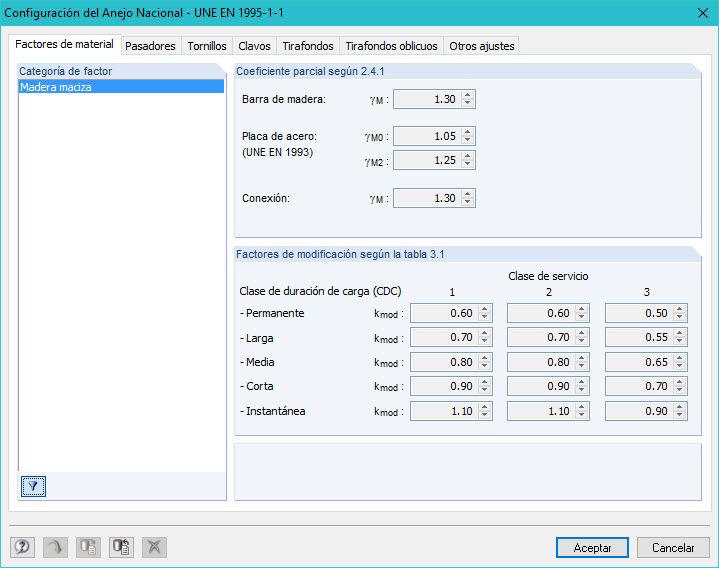Decrease Placa de acero γM2 value

(467, 165)
